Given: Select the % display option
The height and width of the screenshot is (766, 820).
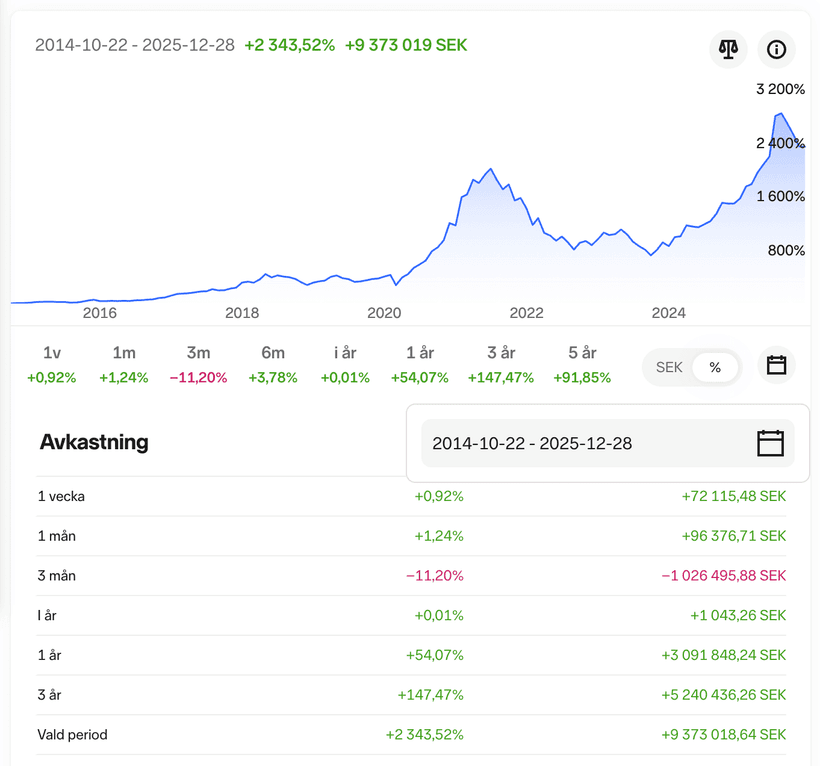Looking at the screenshot, I should coord(715,367).
